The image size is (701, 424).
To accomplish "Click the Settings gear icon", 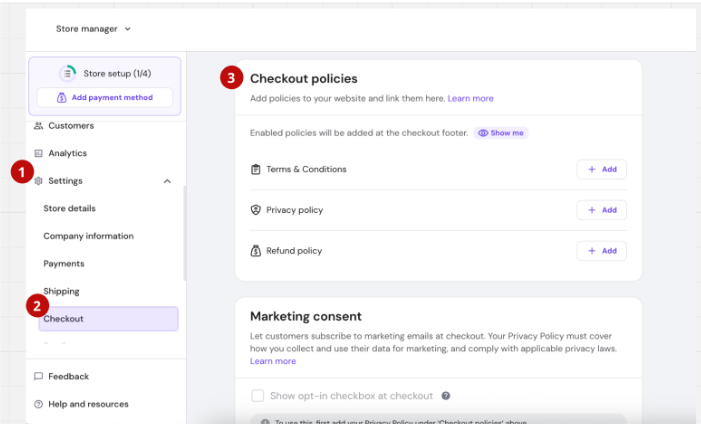I will pyautogui.click(x=39, y=181).
